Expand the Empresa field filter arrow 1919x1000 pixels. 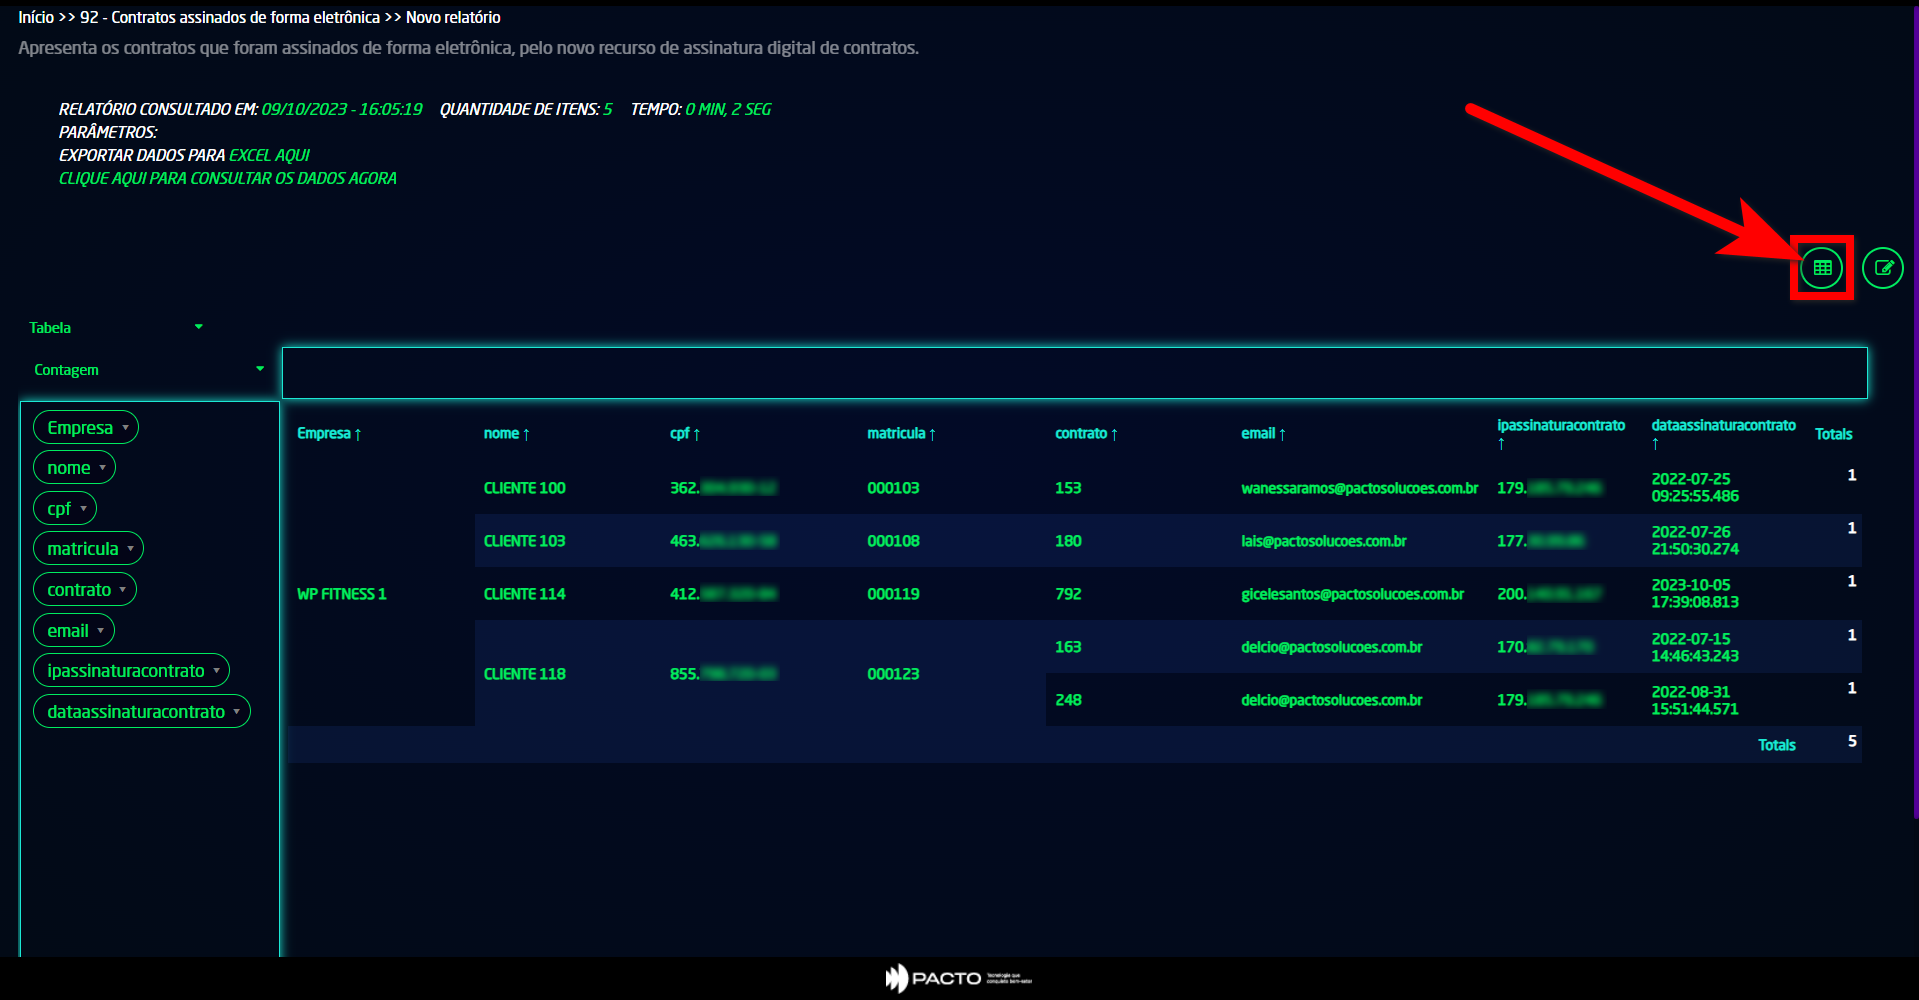[125, 428]
